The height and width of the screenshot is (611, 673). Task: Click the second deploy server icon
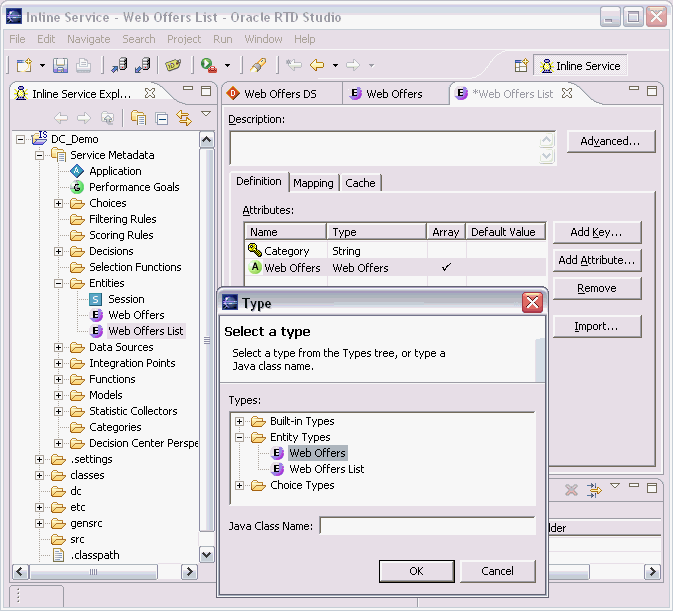[x=142, y=65]
